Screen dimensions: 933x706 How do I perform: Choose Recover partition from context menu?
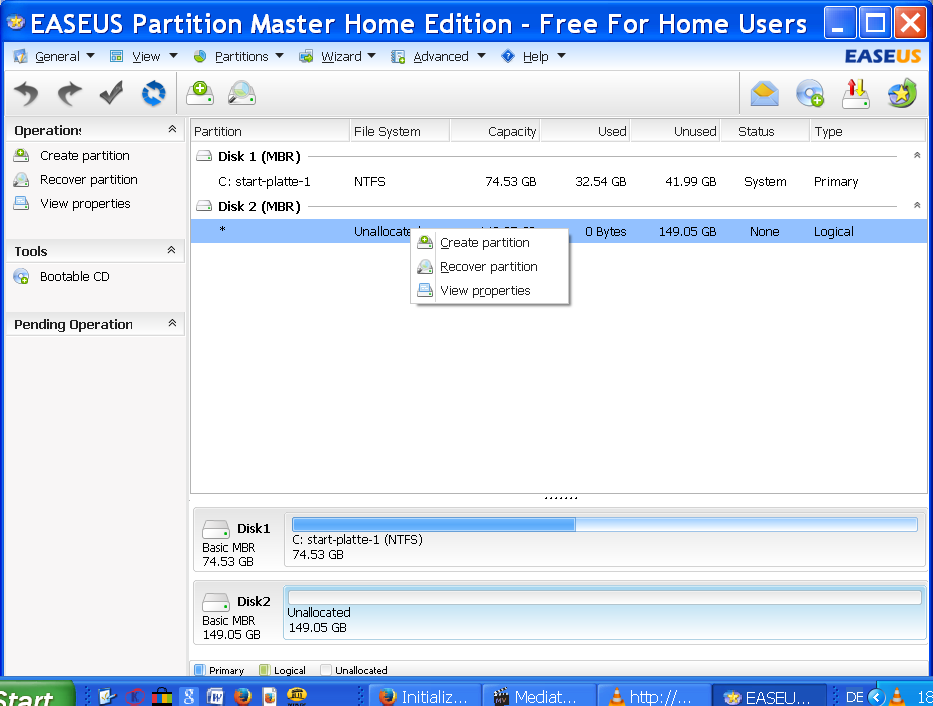point(490,266)
